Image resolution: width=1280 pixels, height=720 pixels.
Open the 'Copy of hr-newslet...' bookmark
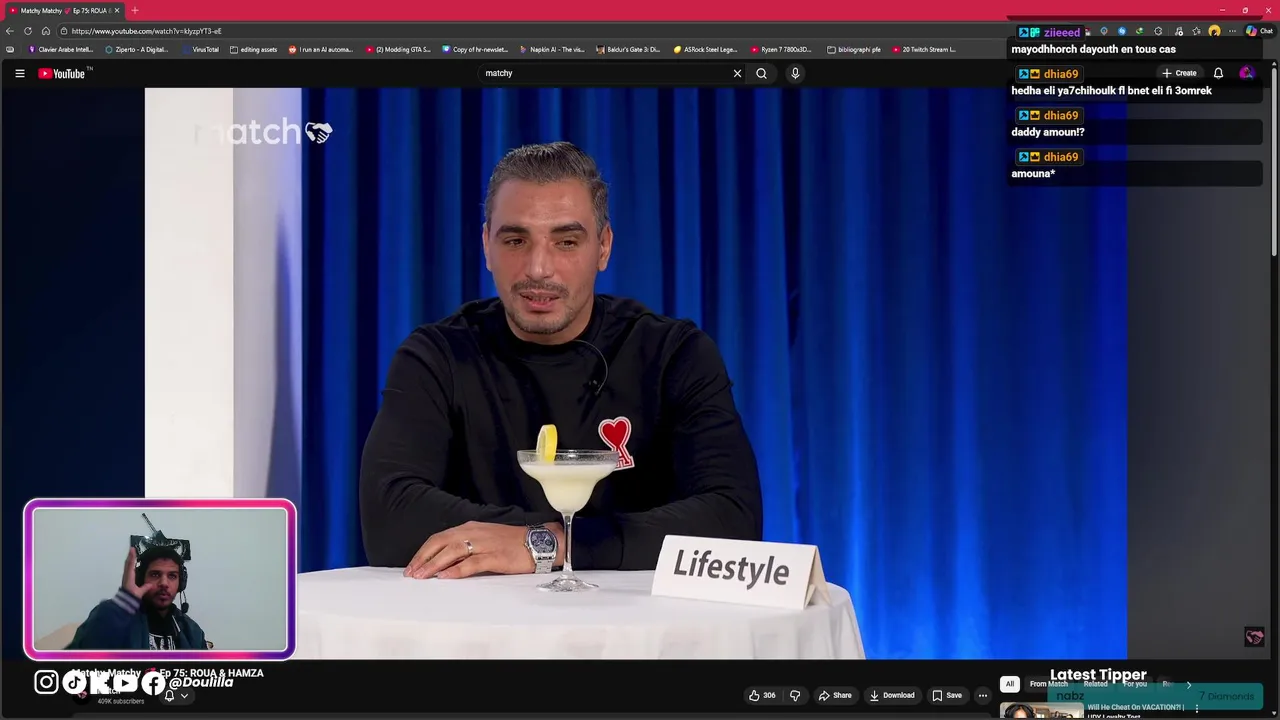point(475,49)
